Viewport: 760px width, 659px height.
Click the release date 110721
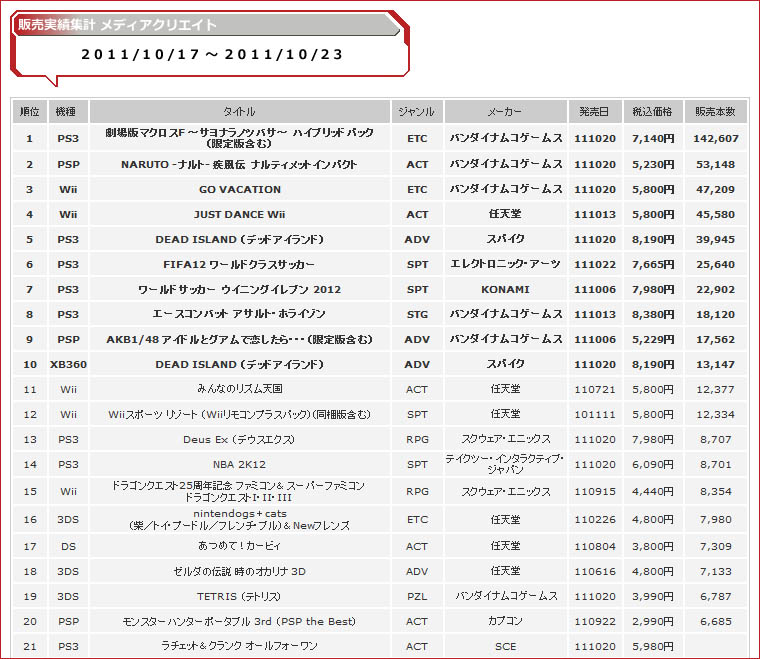[x=595, y=390]
